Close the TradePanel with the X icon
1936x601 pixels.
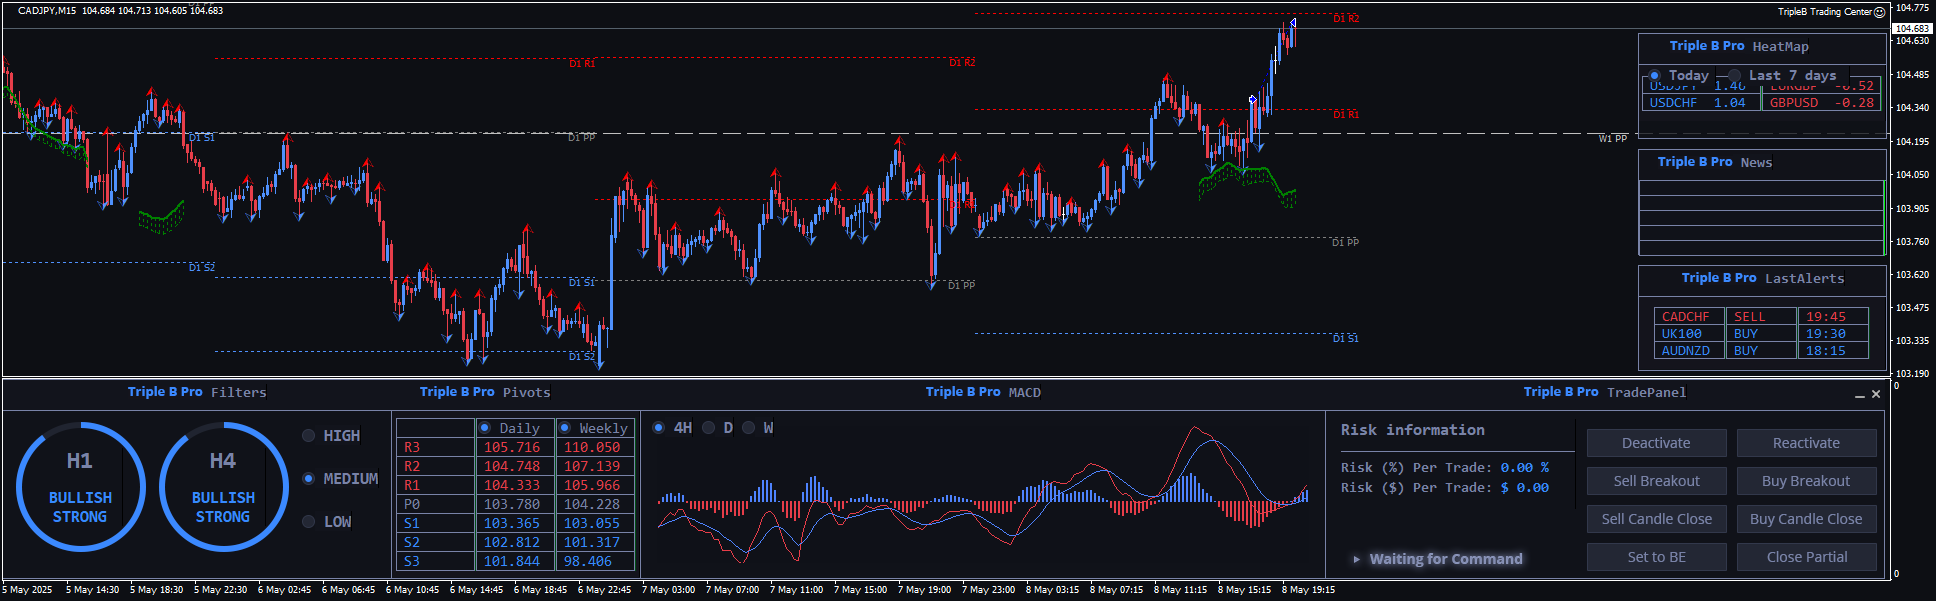point(1876,394)
